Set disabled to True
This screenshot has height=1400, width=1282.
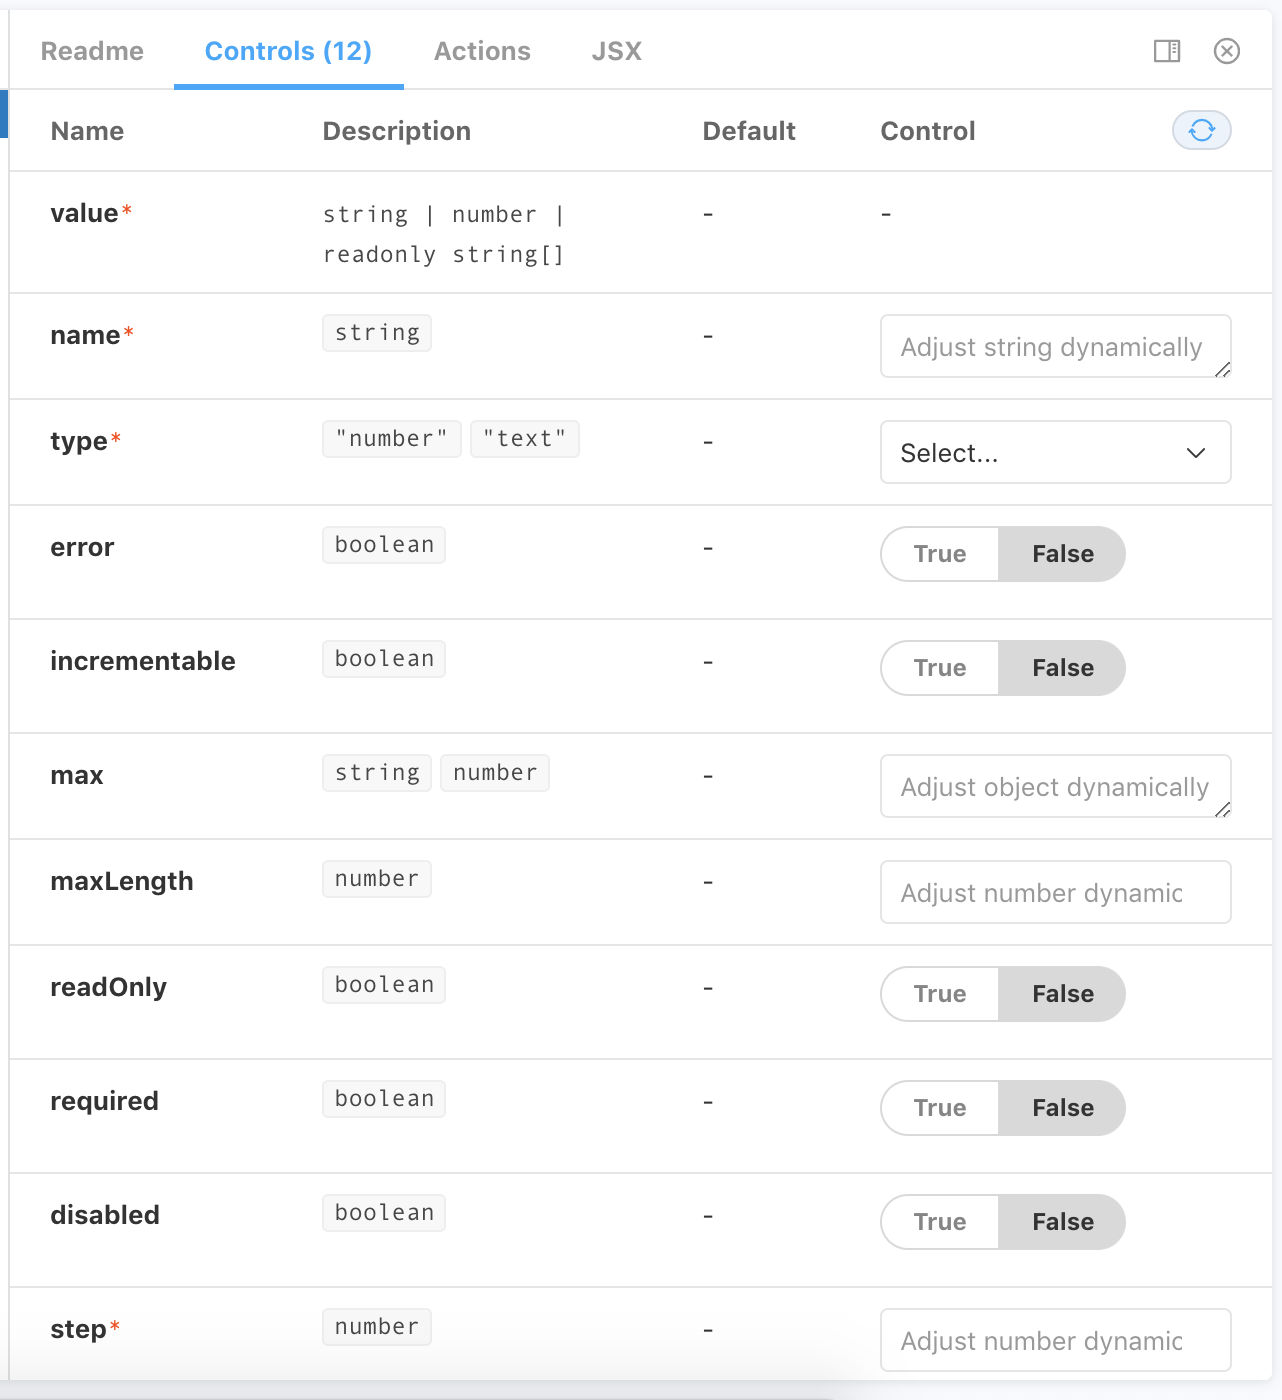point(939,1221)
